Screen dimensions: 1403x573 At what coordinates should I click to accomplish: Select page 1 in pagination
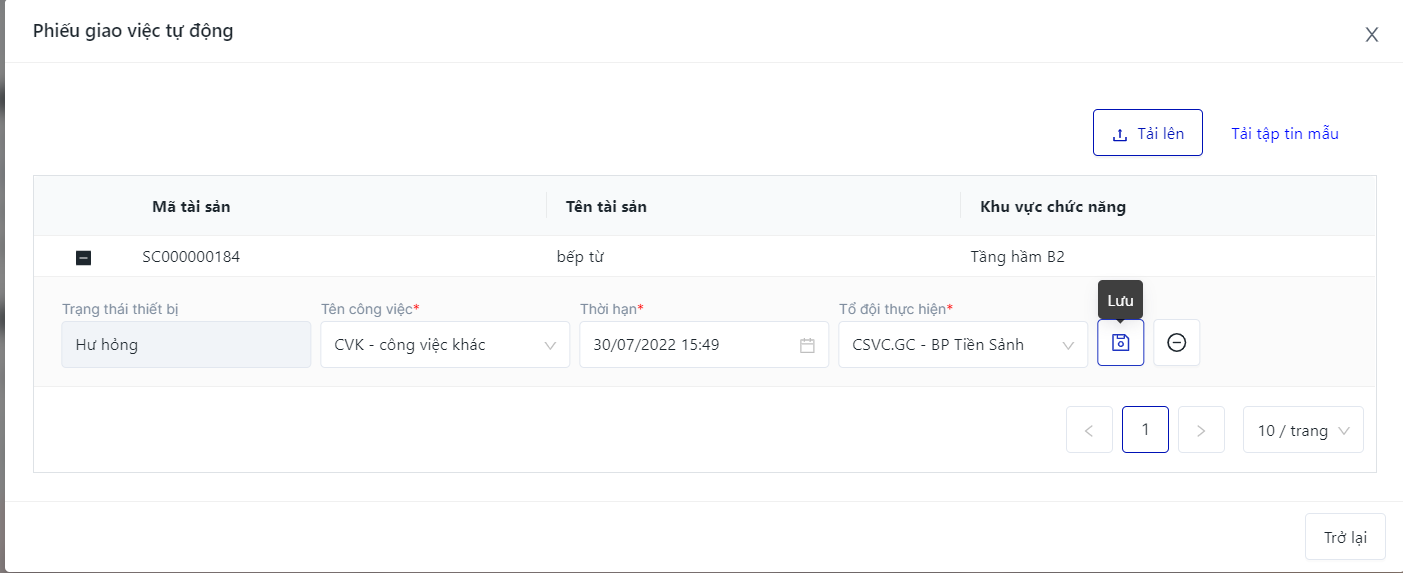[1145, 430]
